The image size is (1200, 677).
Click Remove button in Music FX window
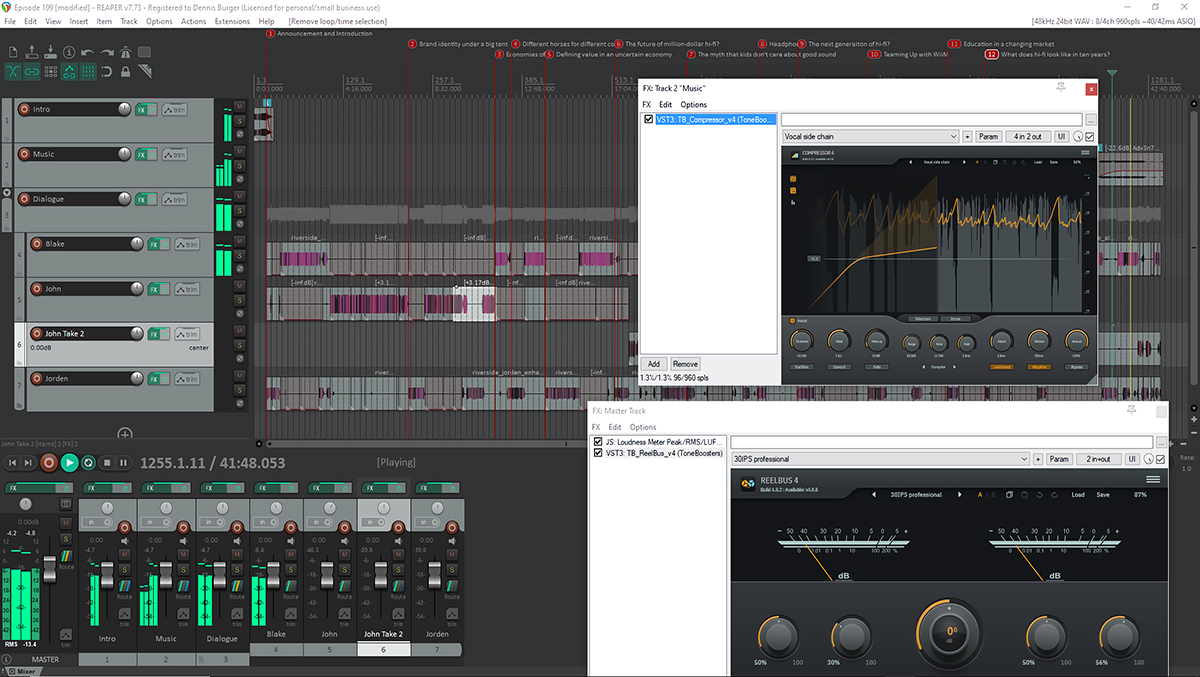(685, 364)
